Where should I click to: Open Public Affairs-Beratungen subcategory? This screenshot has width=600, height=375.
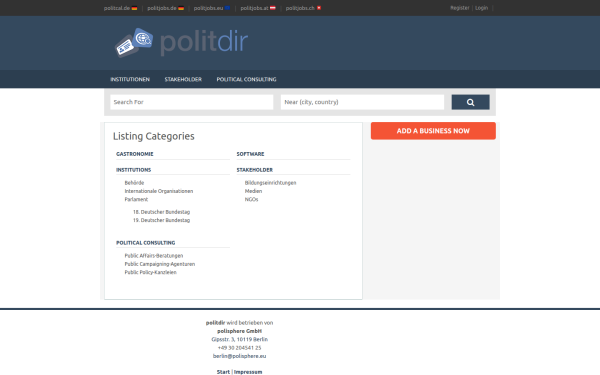click(x=154, y=256)
